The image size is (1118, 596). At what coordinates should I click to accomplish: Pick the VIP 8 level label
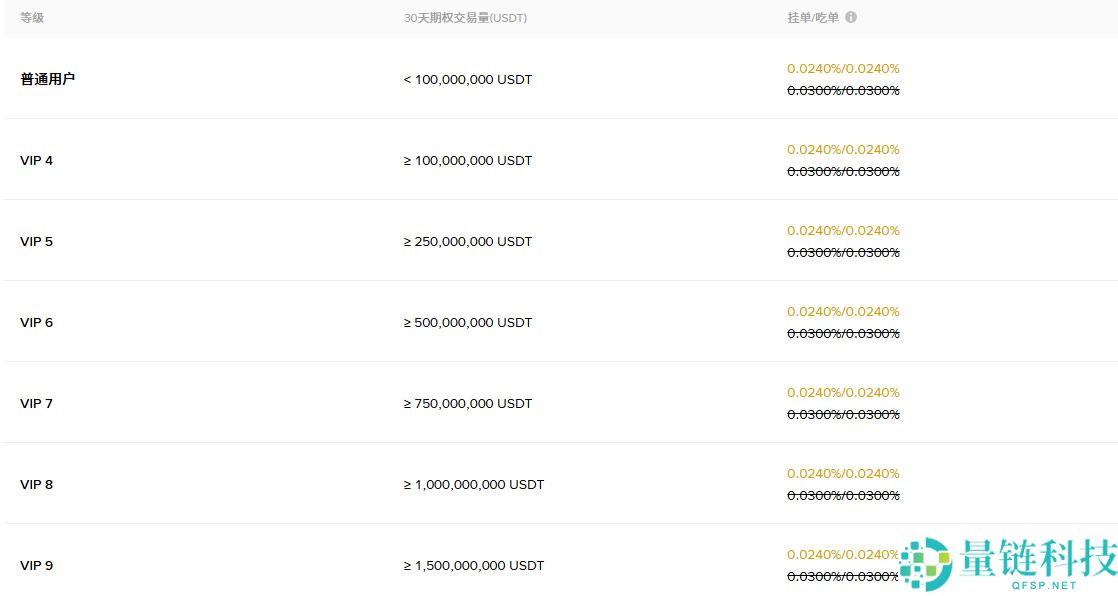(x=36, y=484)
